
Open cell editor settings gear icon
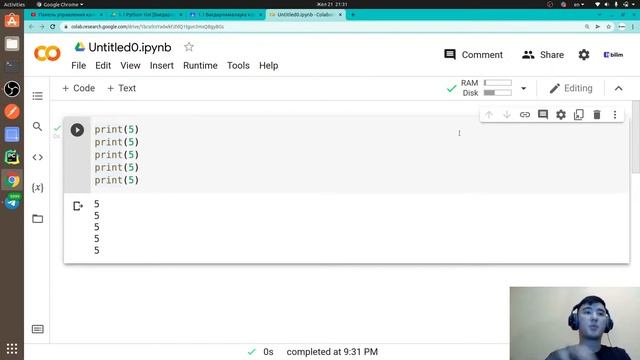[x=561, y=115]
